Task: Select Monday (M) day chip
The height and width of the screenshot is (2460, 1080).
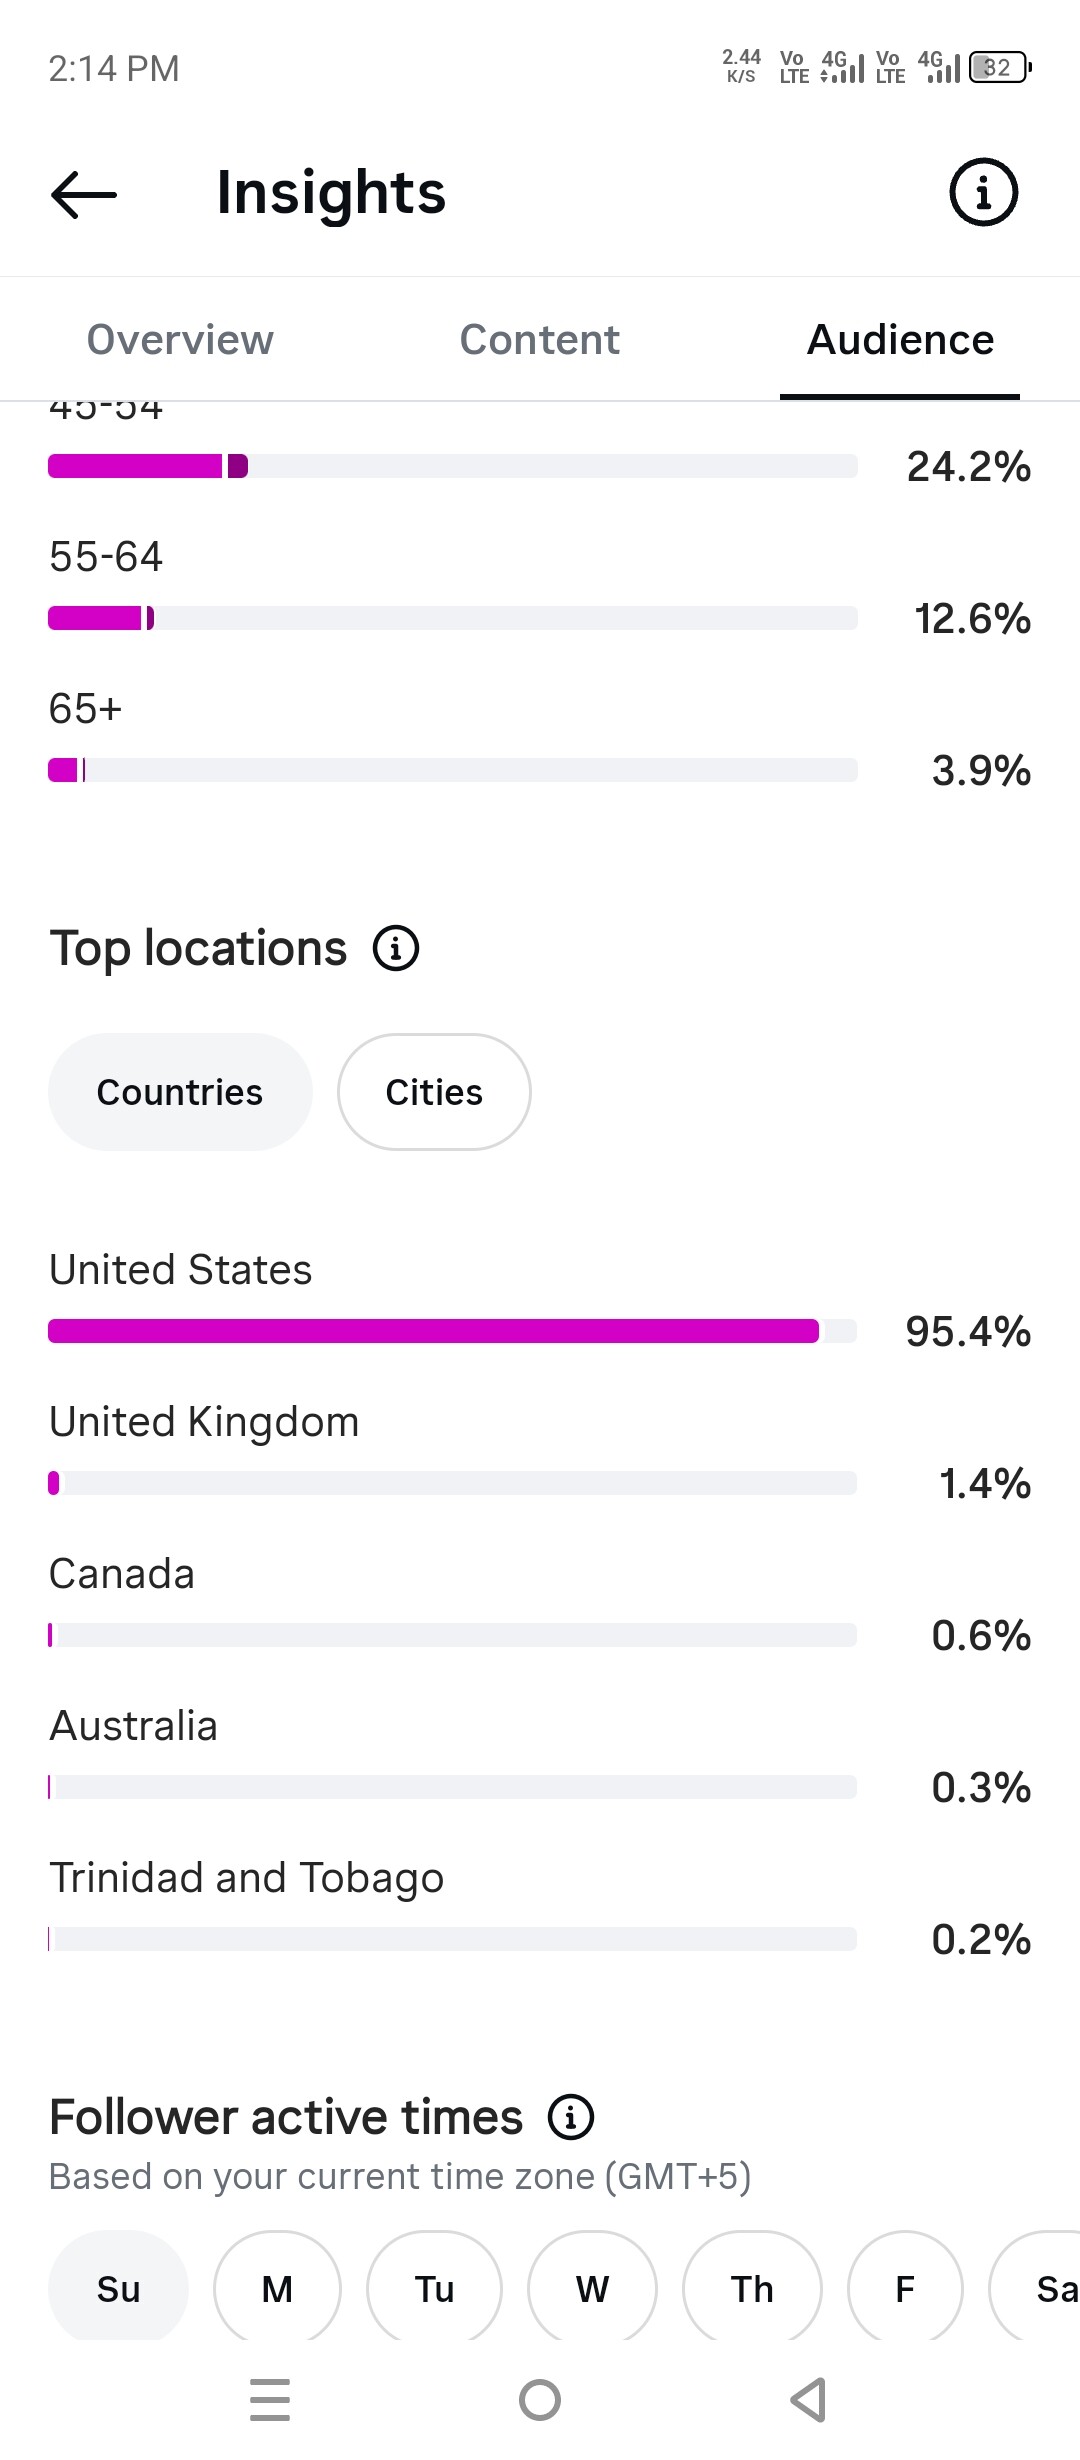Action: point(277,2288)
